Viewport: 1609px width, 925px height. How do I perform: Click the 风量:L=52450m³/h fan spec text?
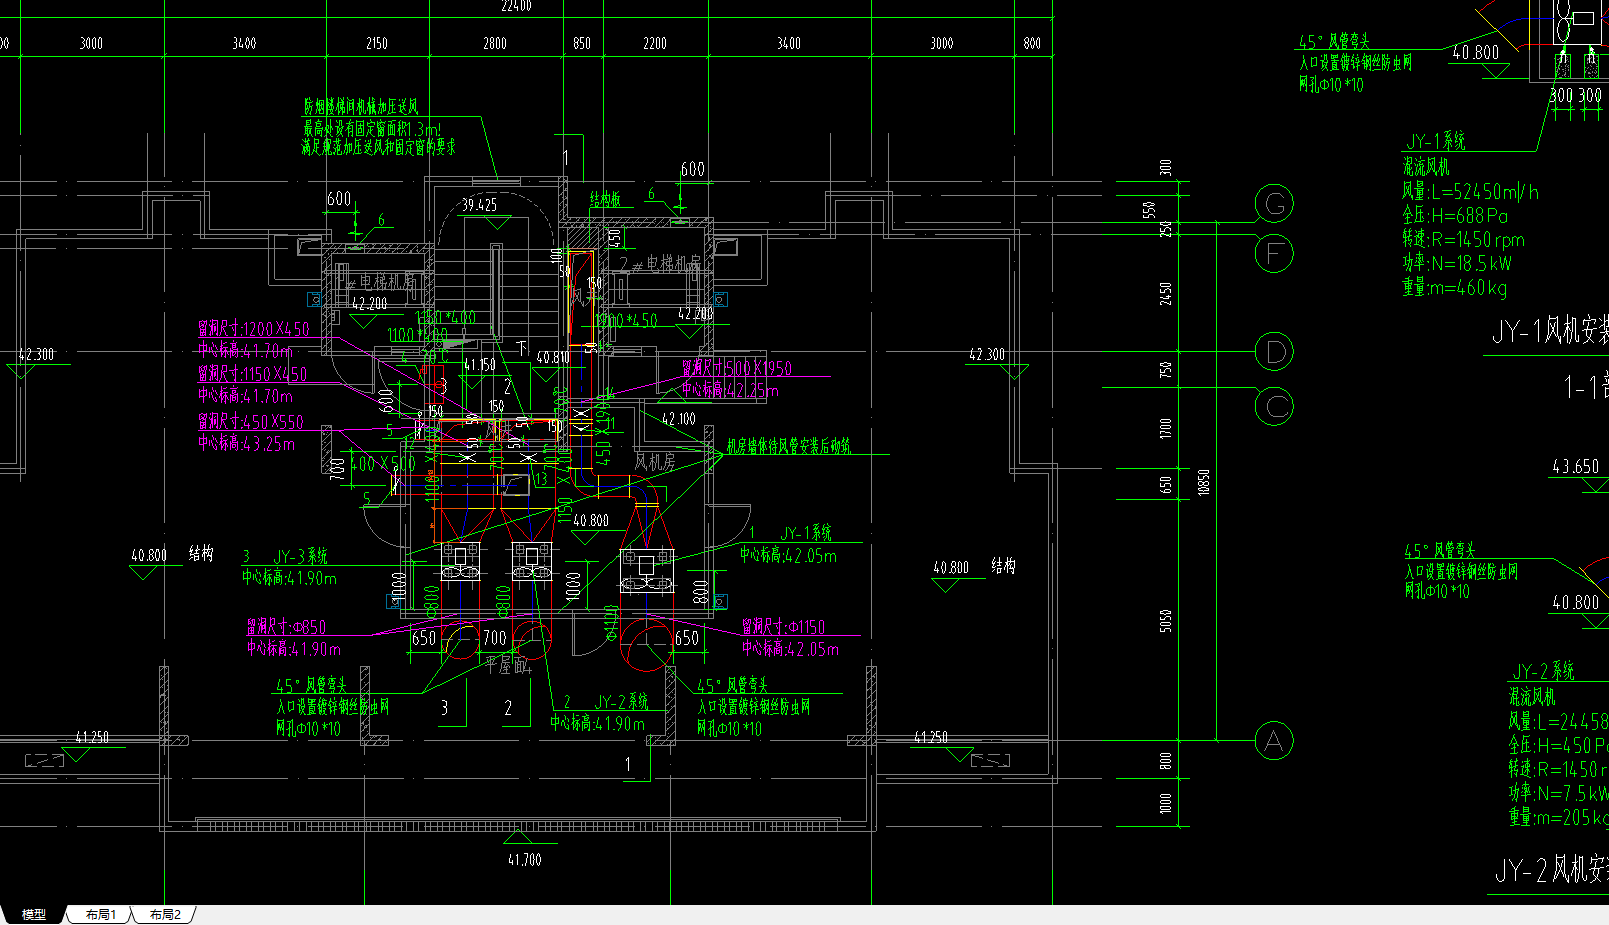pyautogui.click(x=1470, y=192)
